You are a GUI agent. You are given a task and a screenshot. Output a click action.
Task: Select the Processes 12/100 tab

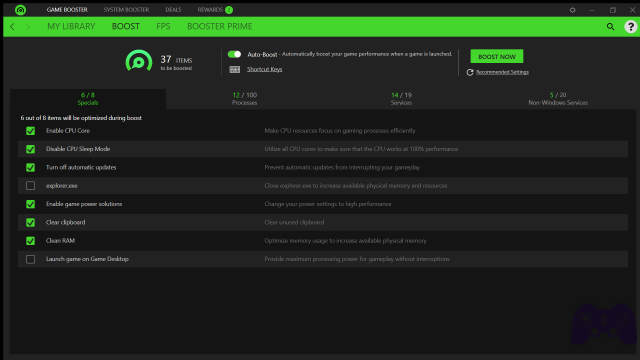coord(244,99)
